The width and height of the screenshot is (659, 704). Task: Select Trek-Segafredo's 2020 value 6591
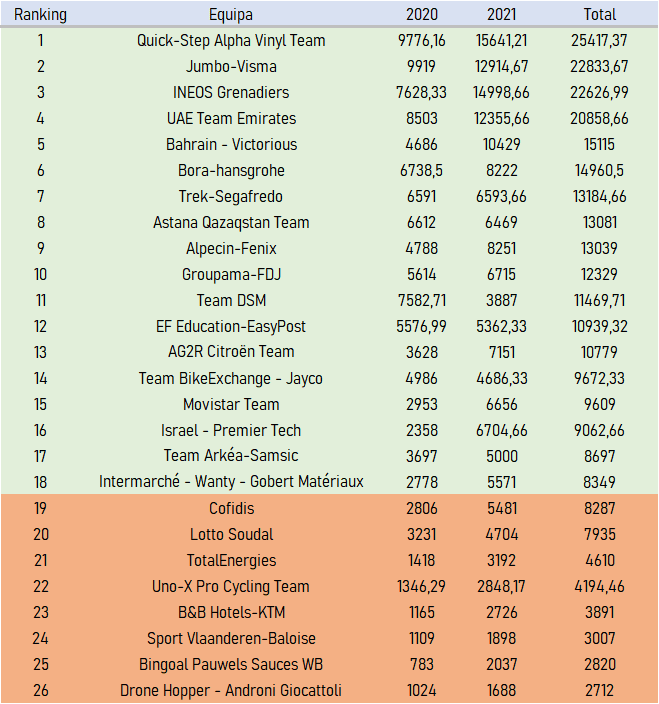point(422,197)
